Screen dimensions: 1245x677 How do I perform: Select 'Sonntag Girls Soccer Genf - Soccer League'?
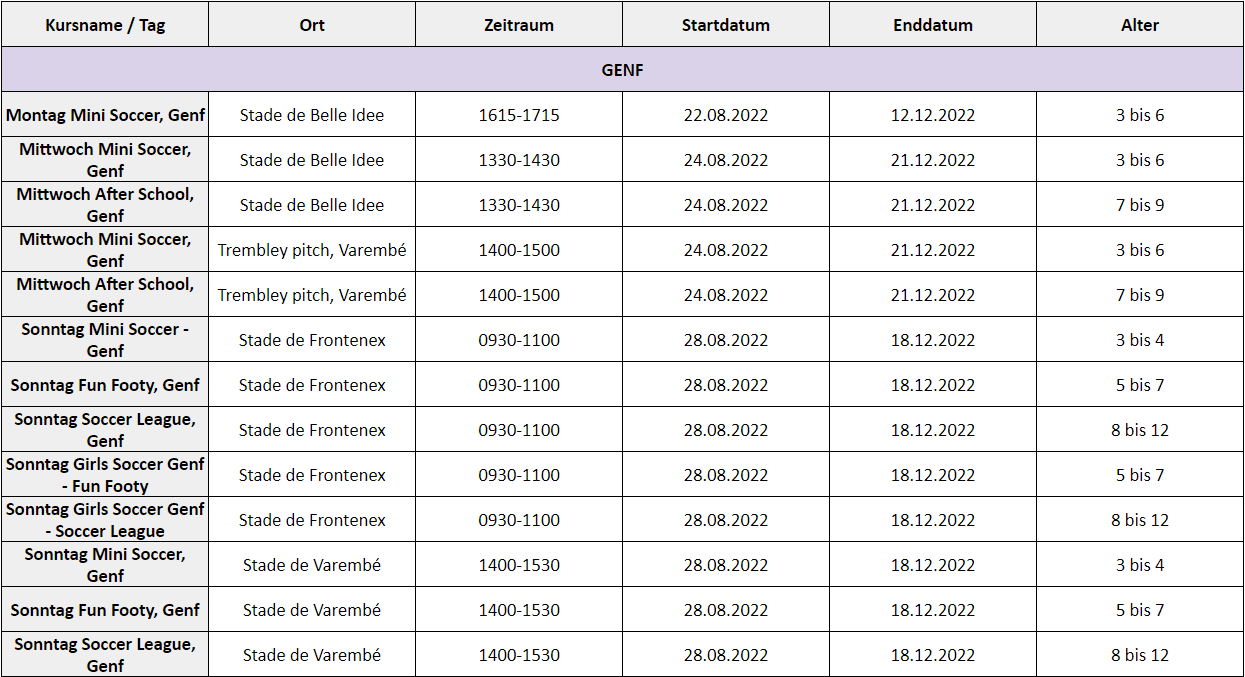coord(105,520)
